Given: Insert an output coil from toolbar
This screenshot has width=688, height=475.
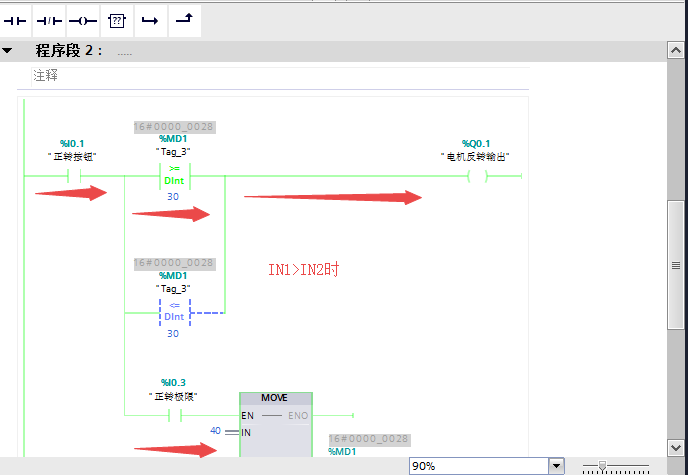Looking at the screenshot, I should pos(82,19).
